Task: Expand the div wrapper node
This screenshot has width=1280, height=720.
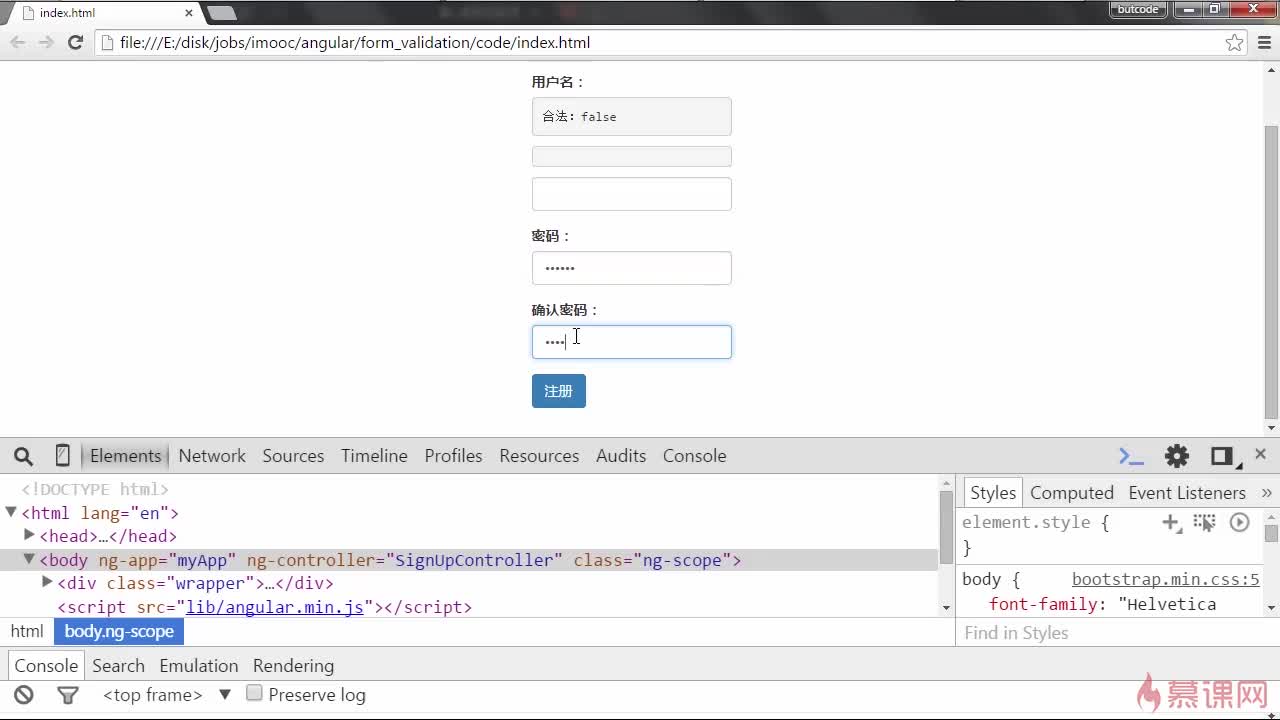Action: coord(47,582)
